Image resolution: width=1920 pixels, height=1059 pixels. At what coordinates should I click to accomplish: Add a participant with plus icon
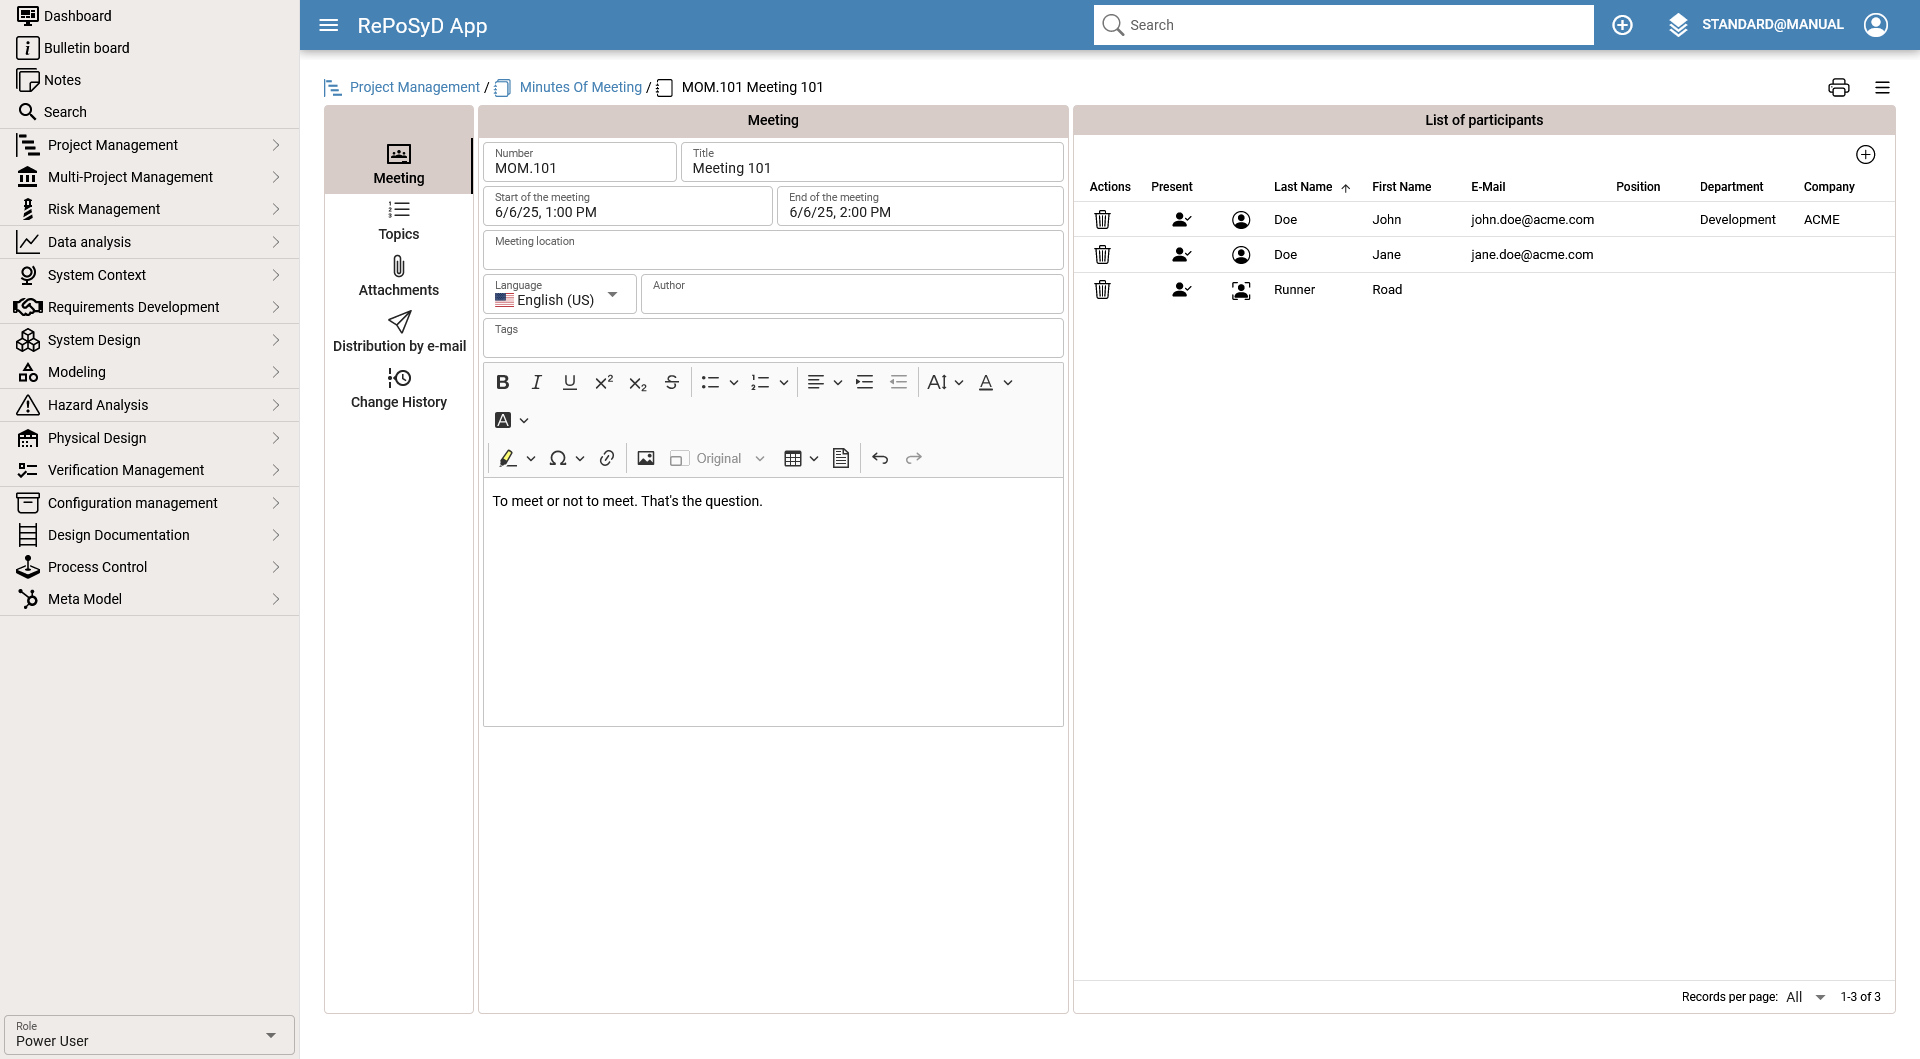[1866, 154]
